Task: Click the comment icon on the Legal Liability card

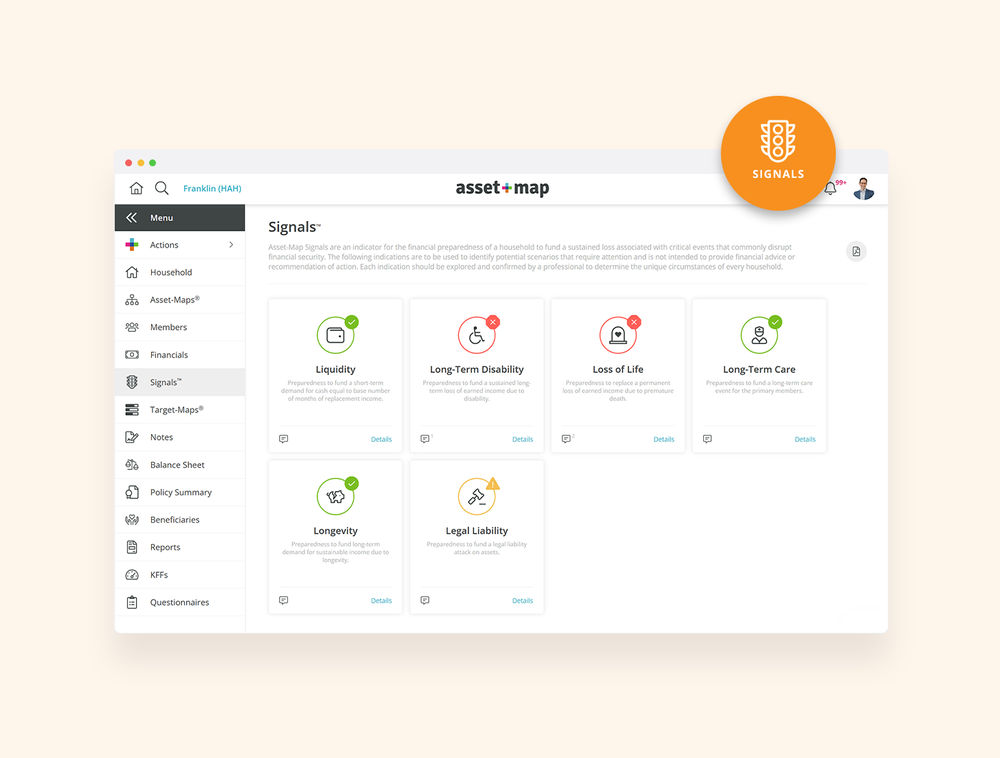Action: [x=425, y=600]
